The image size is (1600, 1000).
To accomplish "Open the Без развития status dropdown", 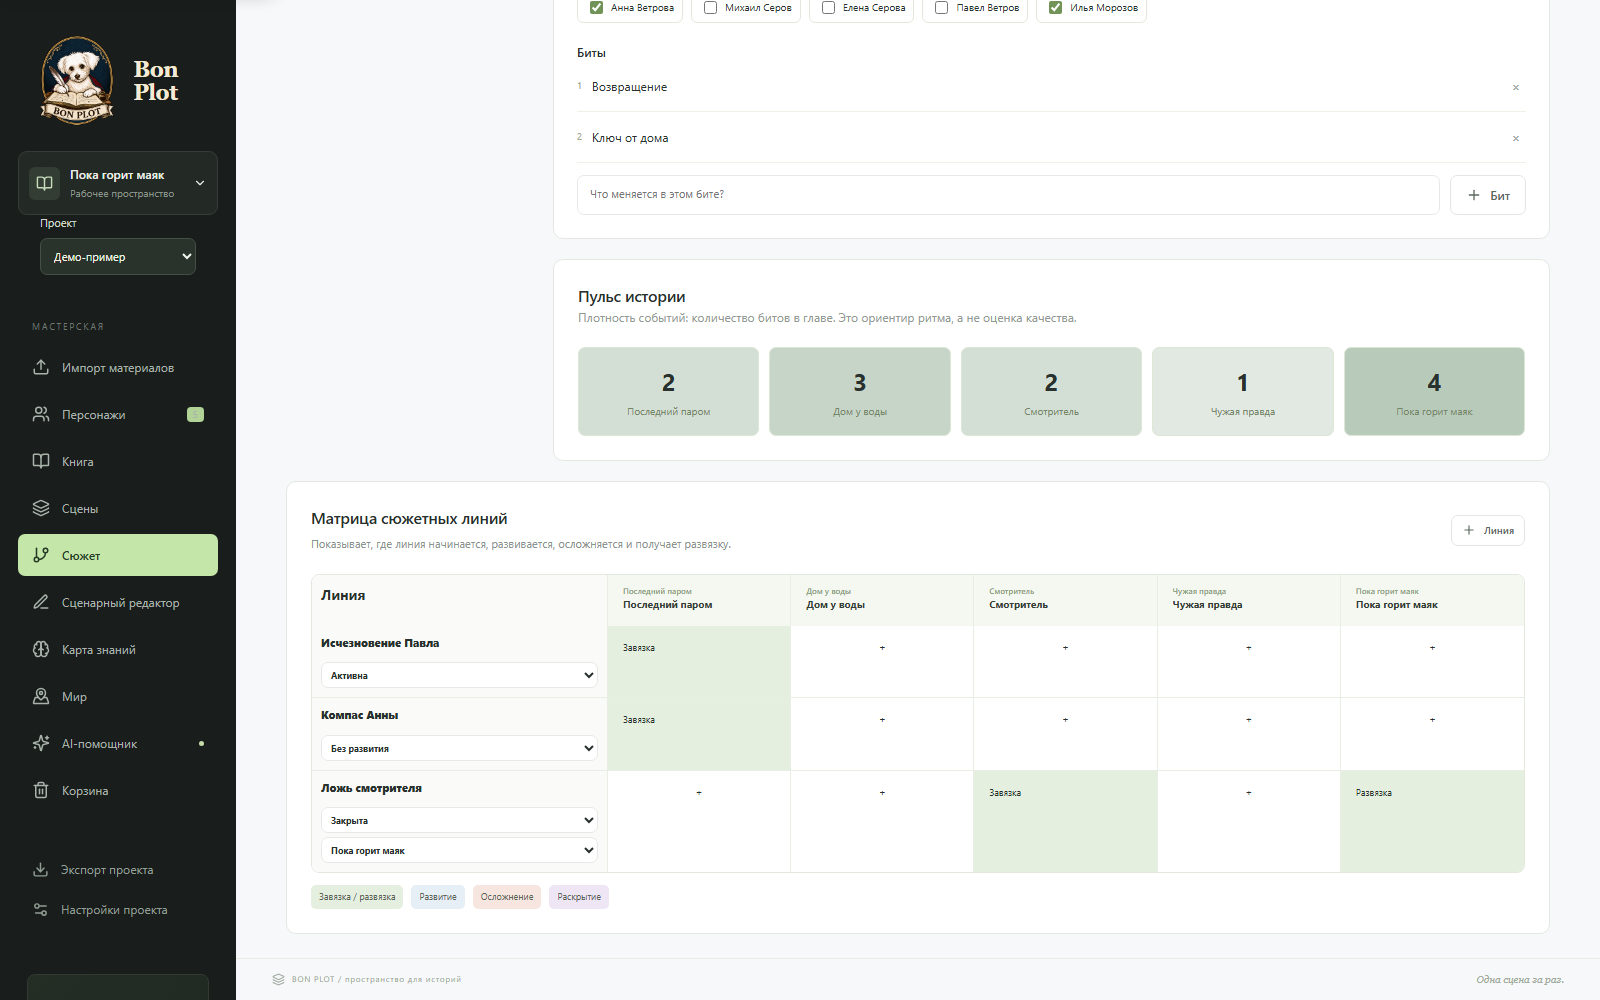I will point(459,748).
